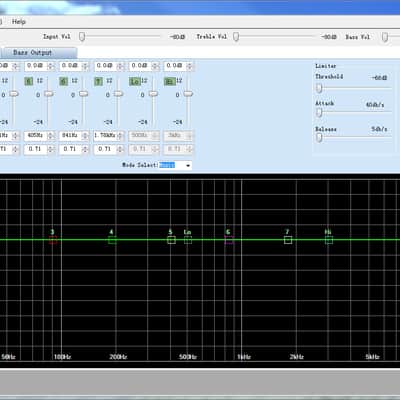The image size is (400, 400).
Task: Click the Release value 5db/s
Action: pos(379,129)
